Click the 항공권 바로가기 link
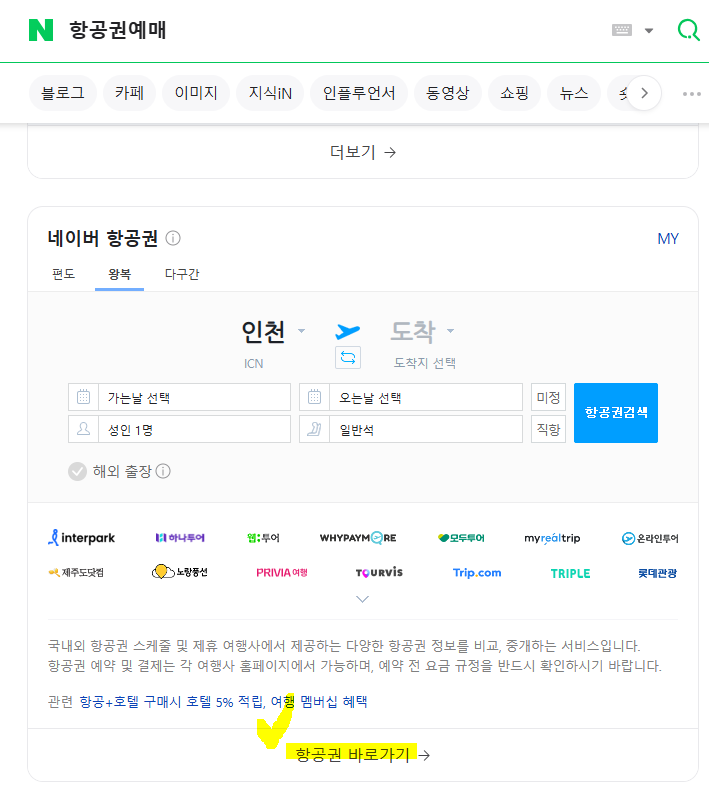Screen dimensions: 709x794 [x=363, y=755]
